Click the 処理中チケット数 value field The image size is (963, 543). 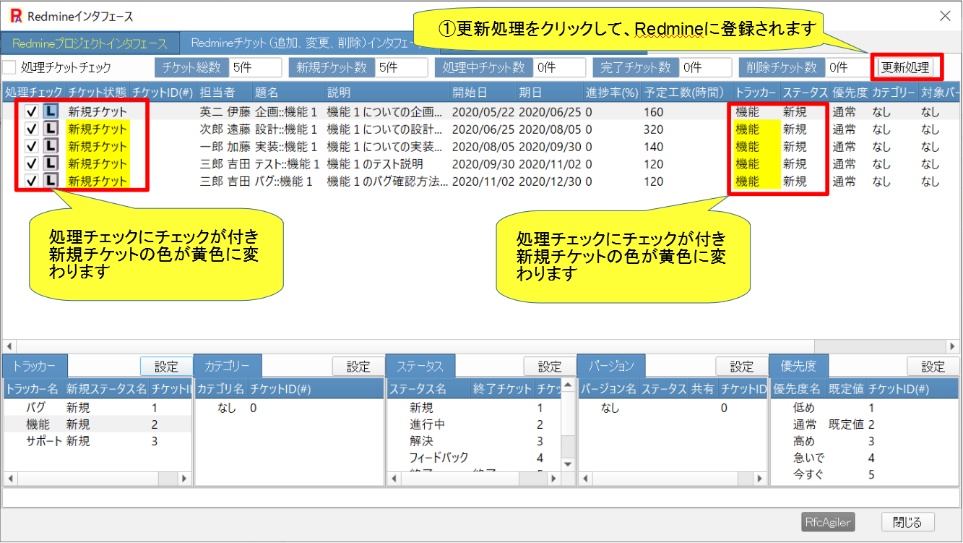tap(559, 67)
